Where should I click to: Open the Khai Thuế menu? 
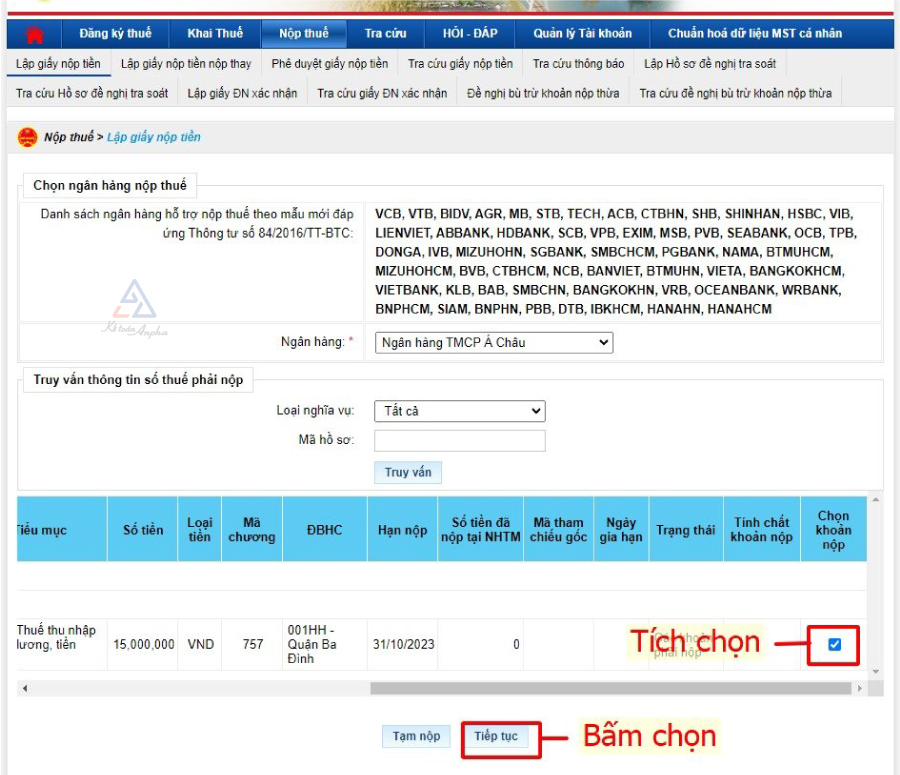click(x=215, y=32)
